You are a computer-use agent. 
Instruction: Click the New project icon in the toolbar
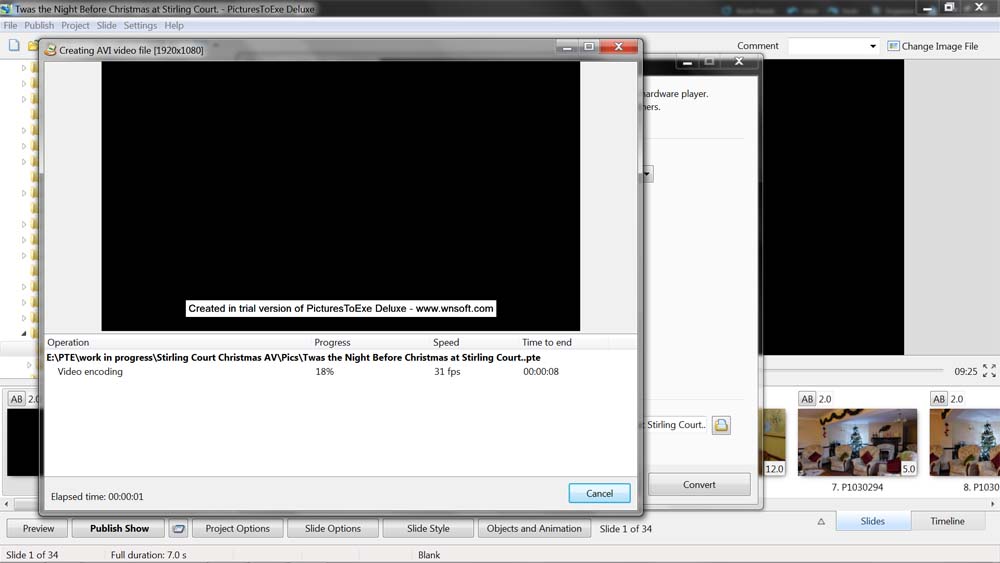tap(14, 45)
